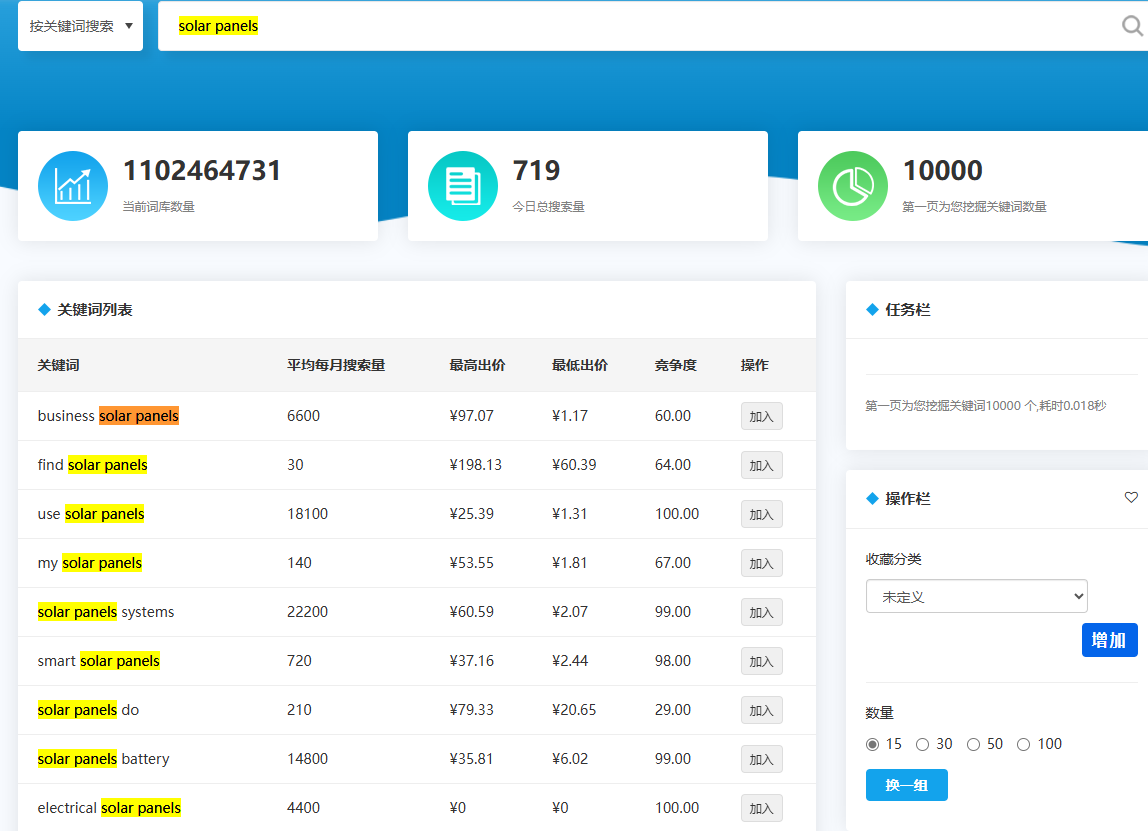
Task: Select the 15 quantity radio option
Action: pos(873,744)
